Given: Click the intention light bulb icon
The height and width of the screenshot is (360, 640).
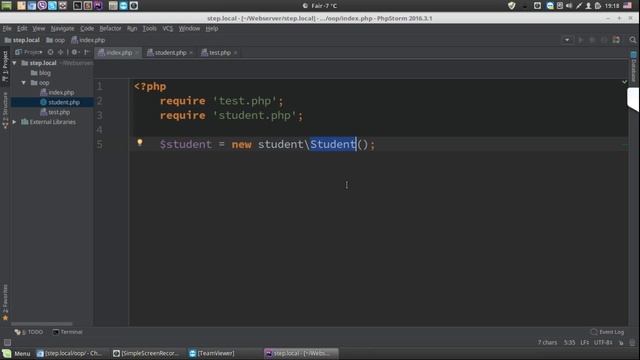Looking at the screenshot, I should (x=140, y=142).
